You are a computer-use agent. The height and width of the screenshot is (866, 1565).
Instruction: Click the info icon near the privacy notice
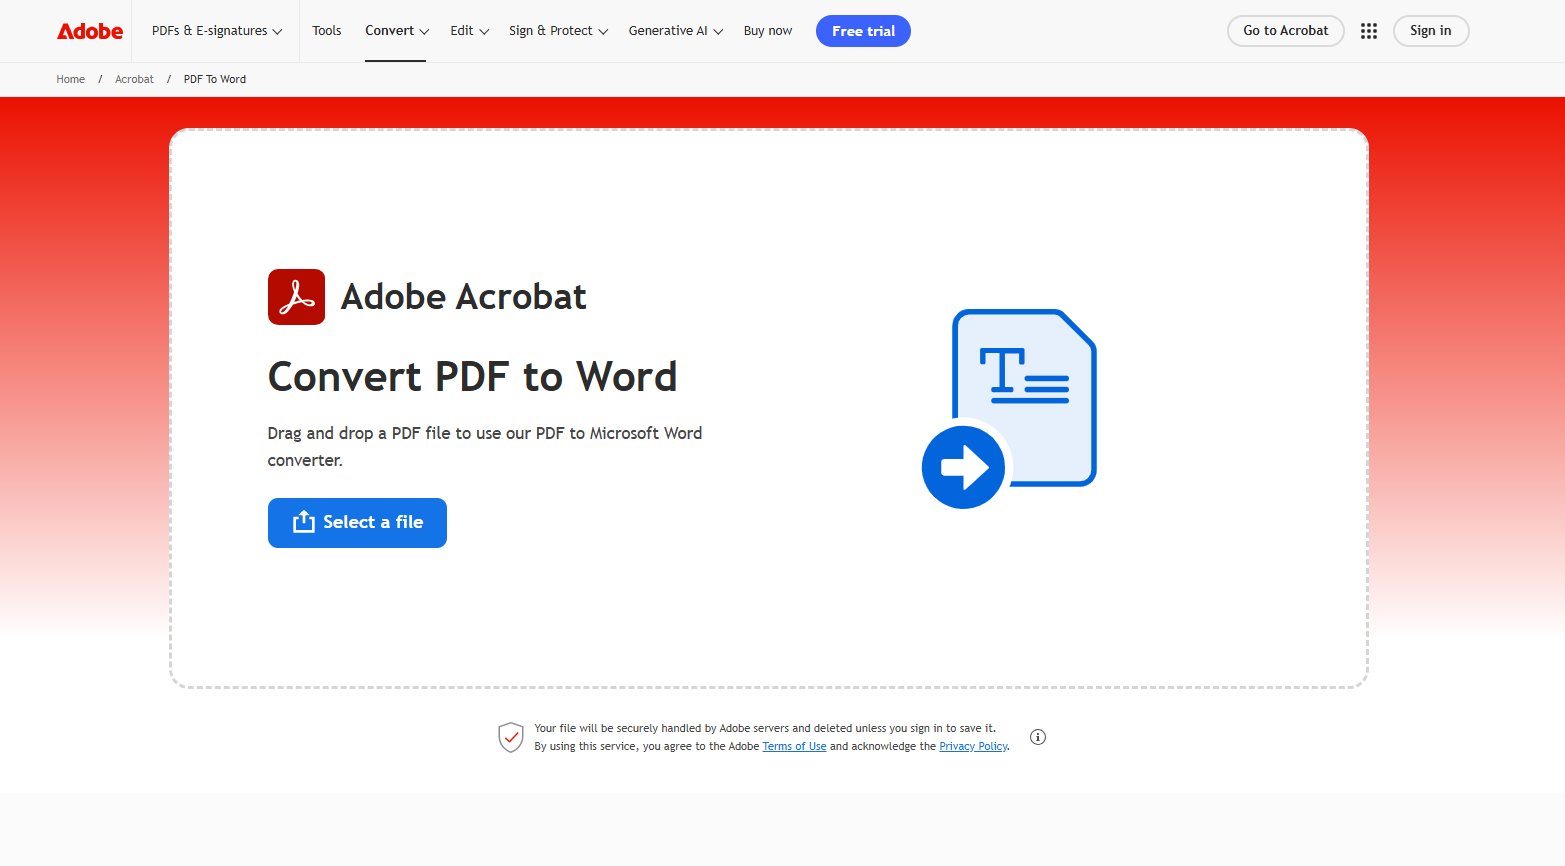tap(1037, 737)
